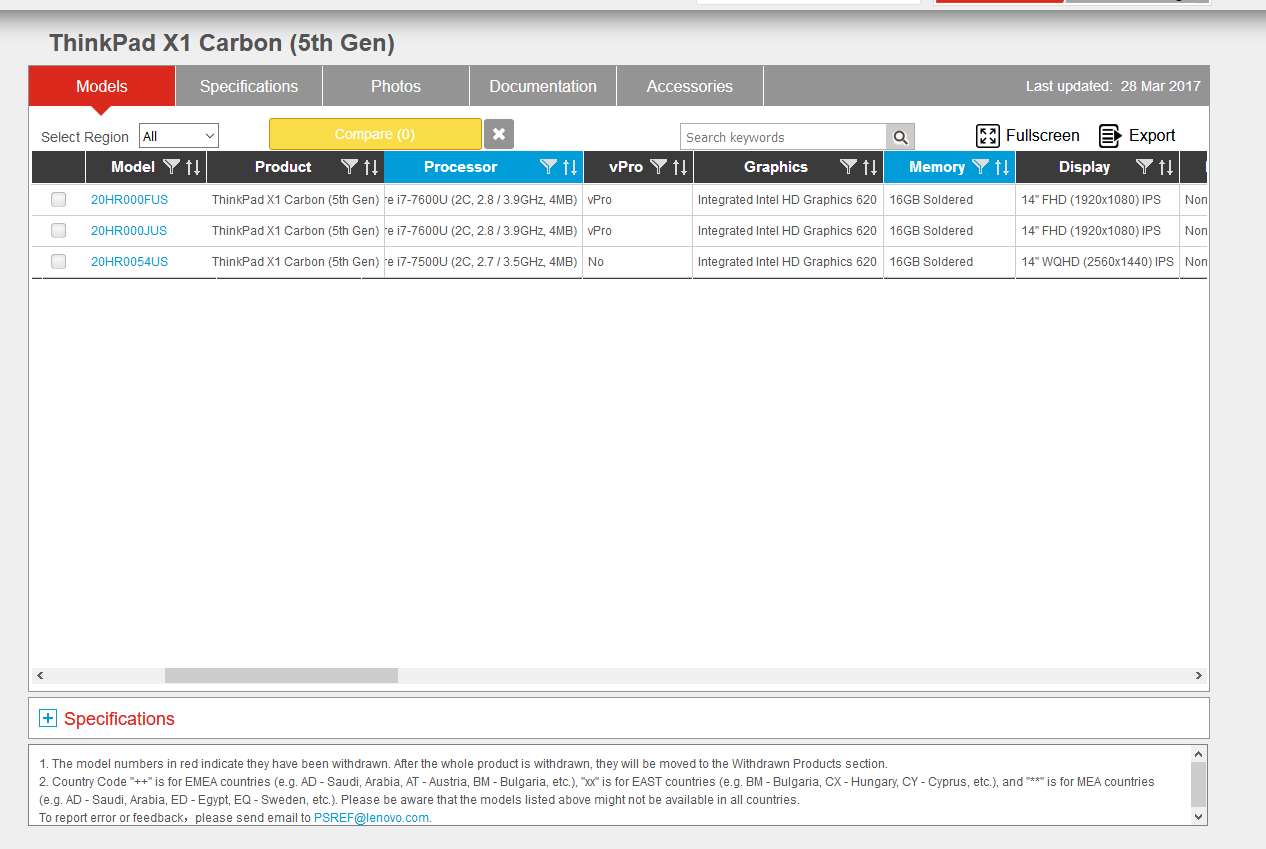
Task: Click the horizontal table scrollbar thumb
Action: click(x=281, y=676)
